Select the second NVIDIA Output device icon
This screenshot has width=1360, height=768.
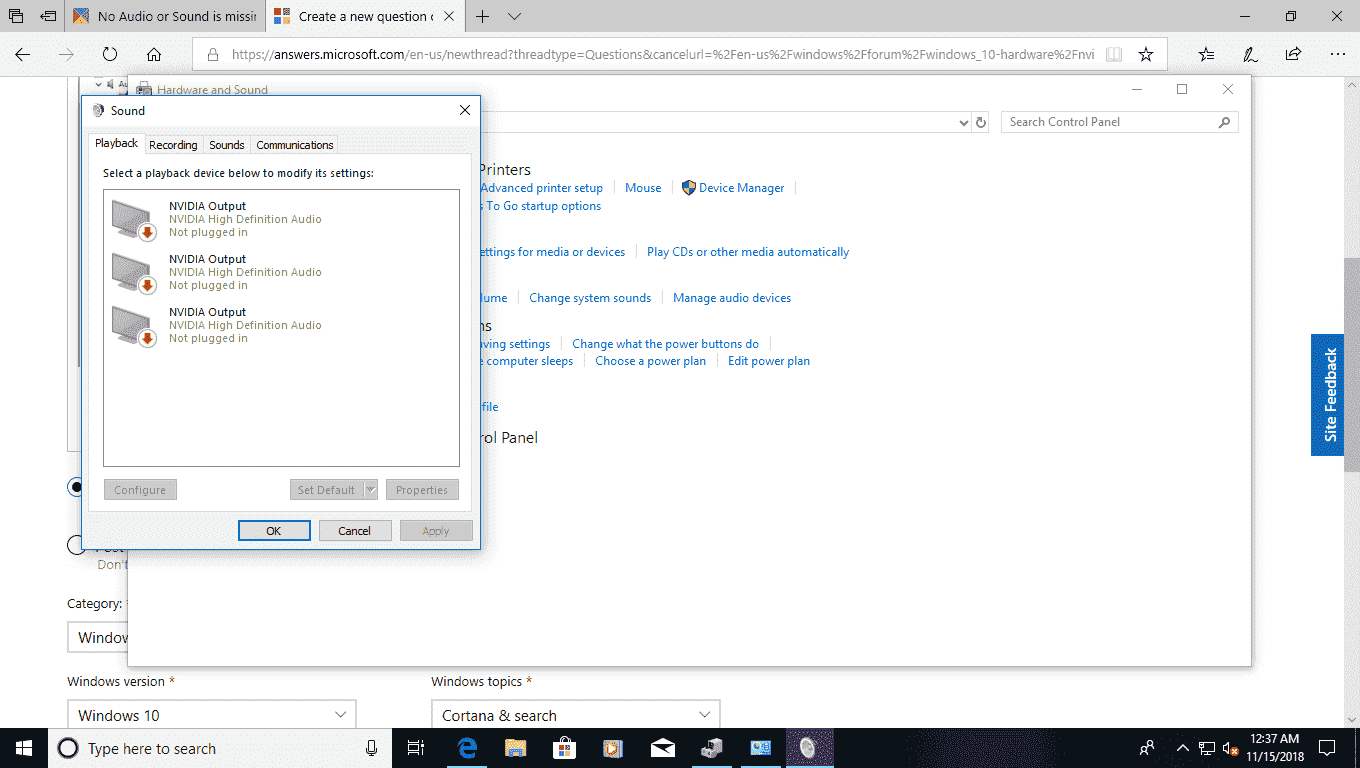coord(133,272)
